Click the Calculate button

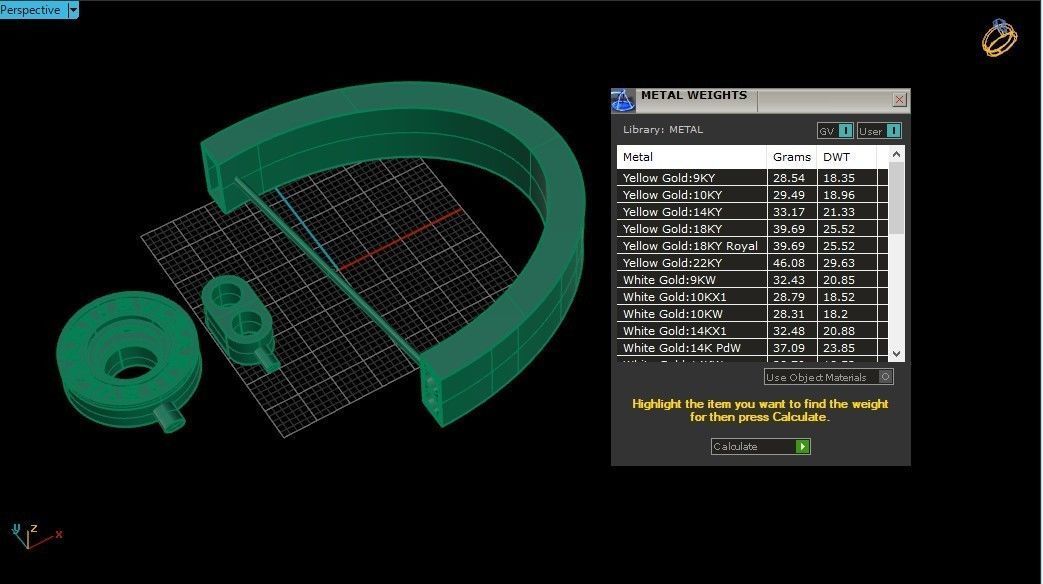[x=760, y=446]
